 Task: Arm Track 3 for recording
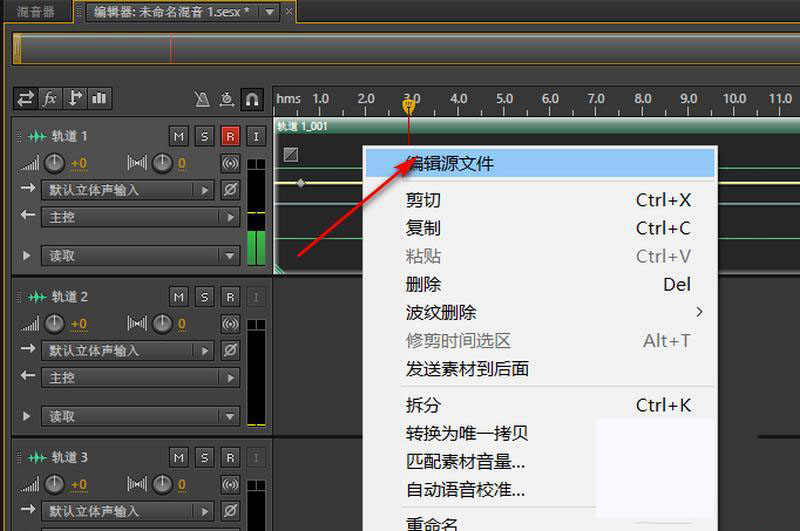(x=230, y=458)
